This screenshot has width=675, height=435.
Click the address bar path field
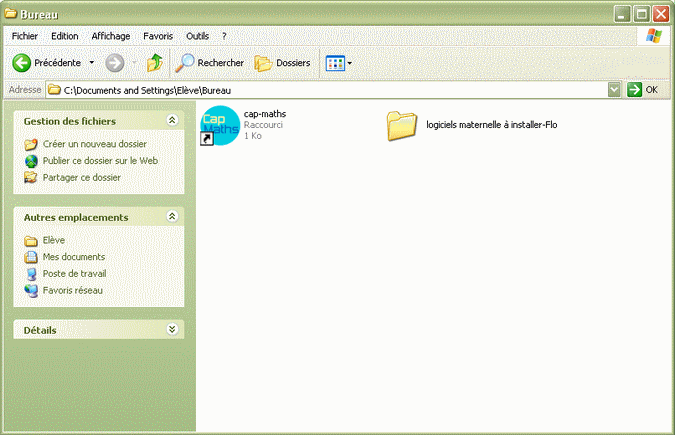[327, 90]
